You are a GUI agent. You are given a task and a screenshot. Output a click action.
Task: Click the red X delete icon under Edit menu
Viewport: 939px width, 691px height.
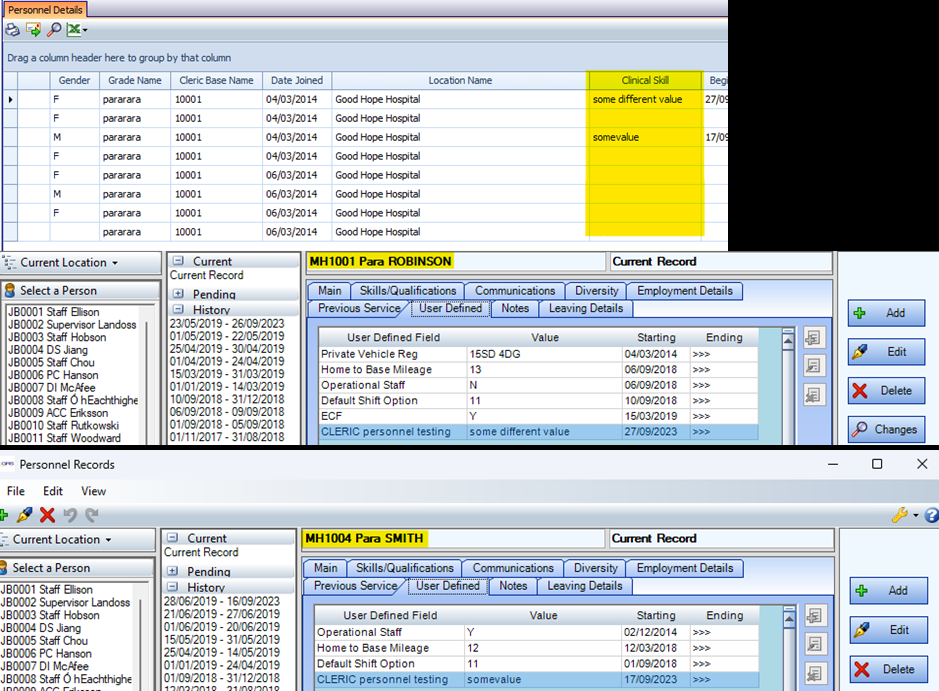click(x=47, y=515)
